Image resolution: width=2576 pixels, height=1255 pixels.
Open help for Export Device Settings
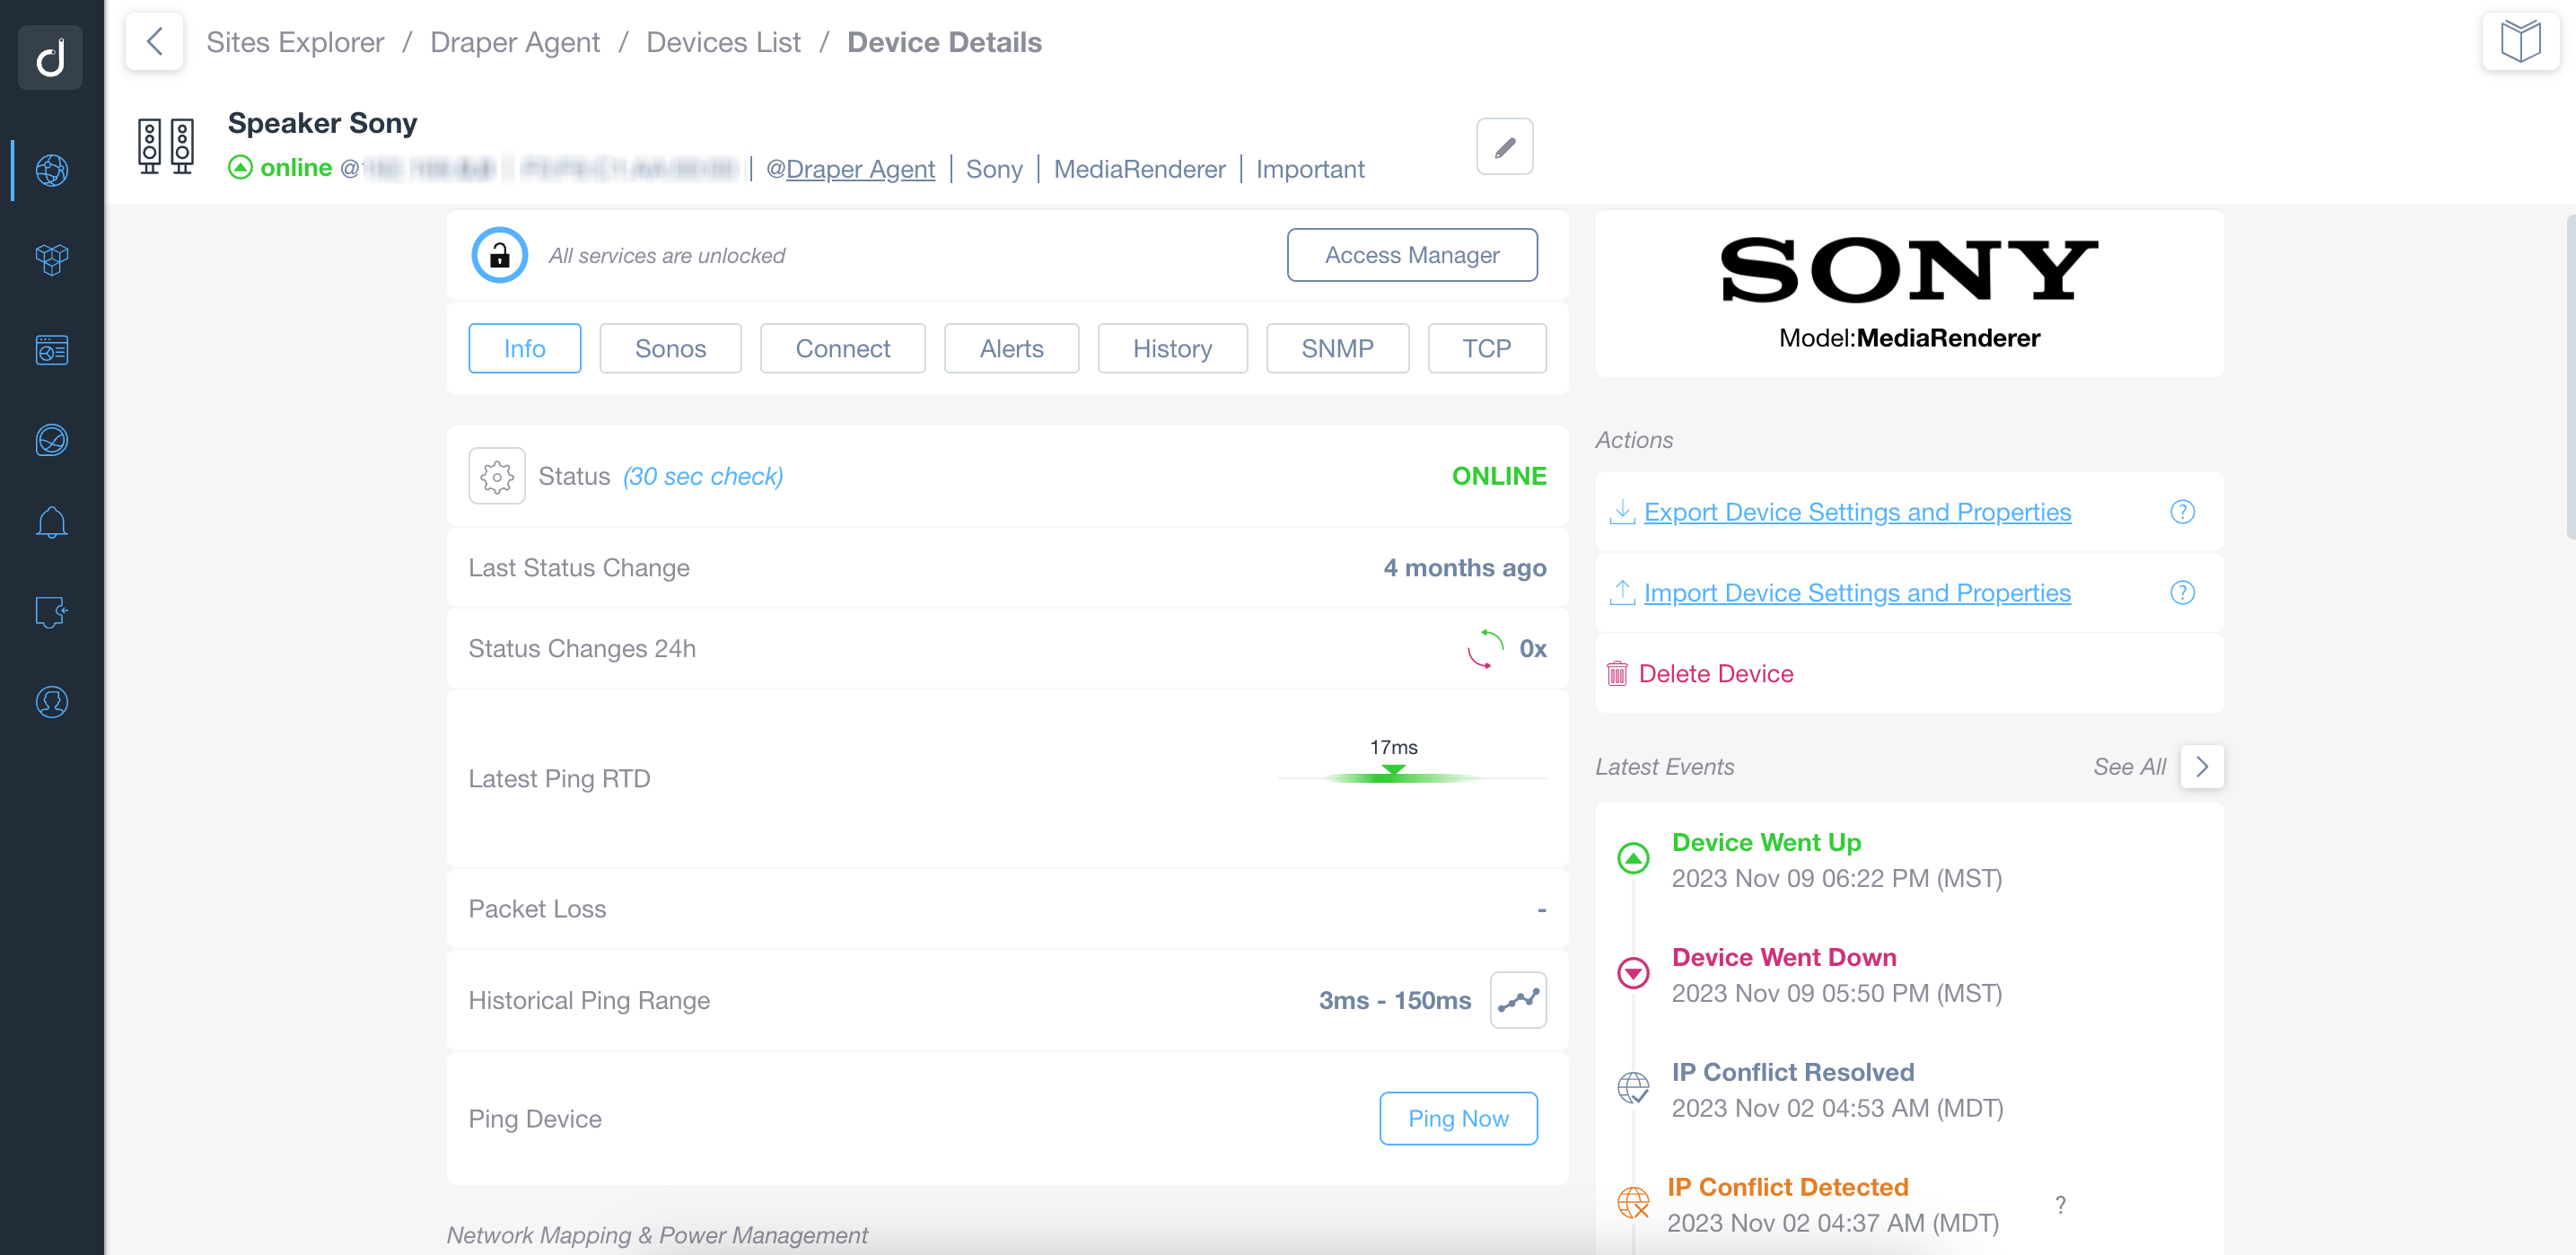pyautogui.click(x=2182, y=512)
